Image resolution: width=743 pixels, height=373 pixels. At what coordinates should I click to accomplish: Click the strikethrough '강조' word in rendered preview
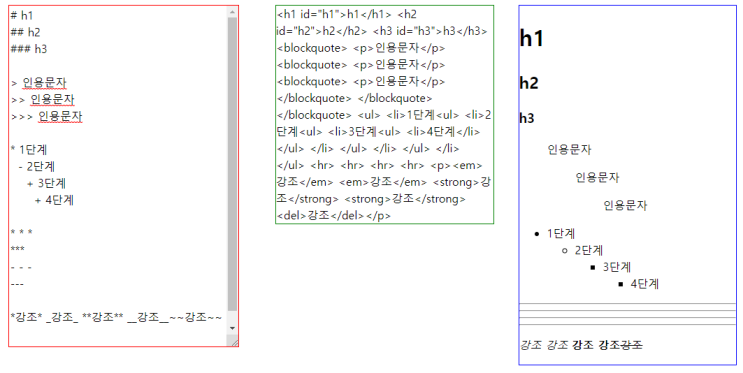point(632,345)
